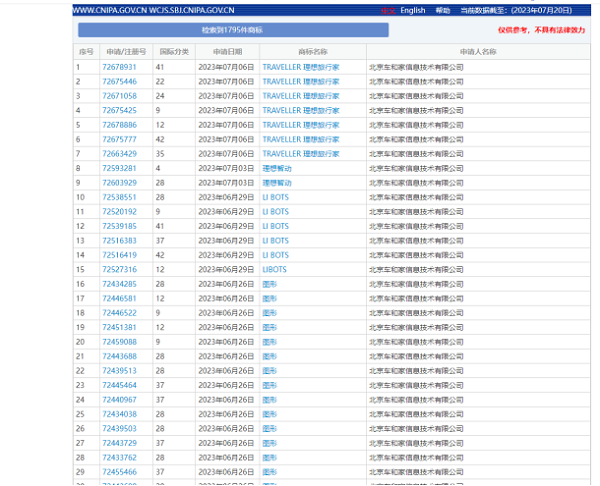Image resolution: width=600 pixels, height=486 pixels.
Task: Click the 申请/注册号 column header
Action: click(x=124, y=51)
